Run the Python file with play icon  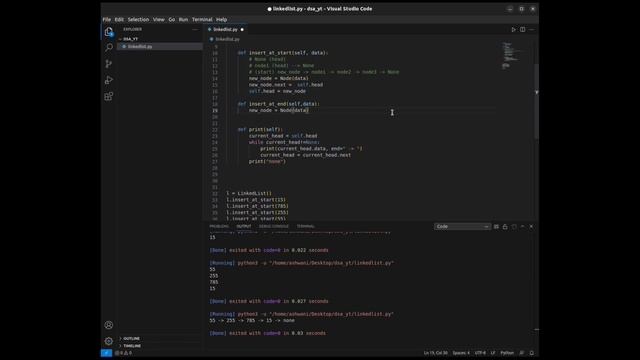(x=513, y=29)
